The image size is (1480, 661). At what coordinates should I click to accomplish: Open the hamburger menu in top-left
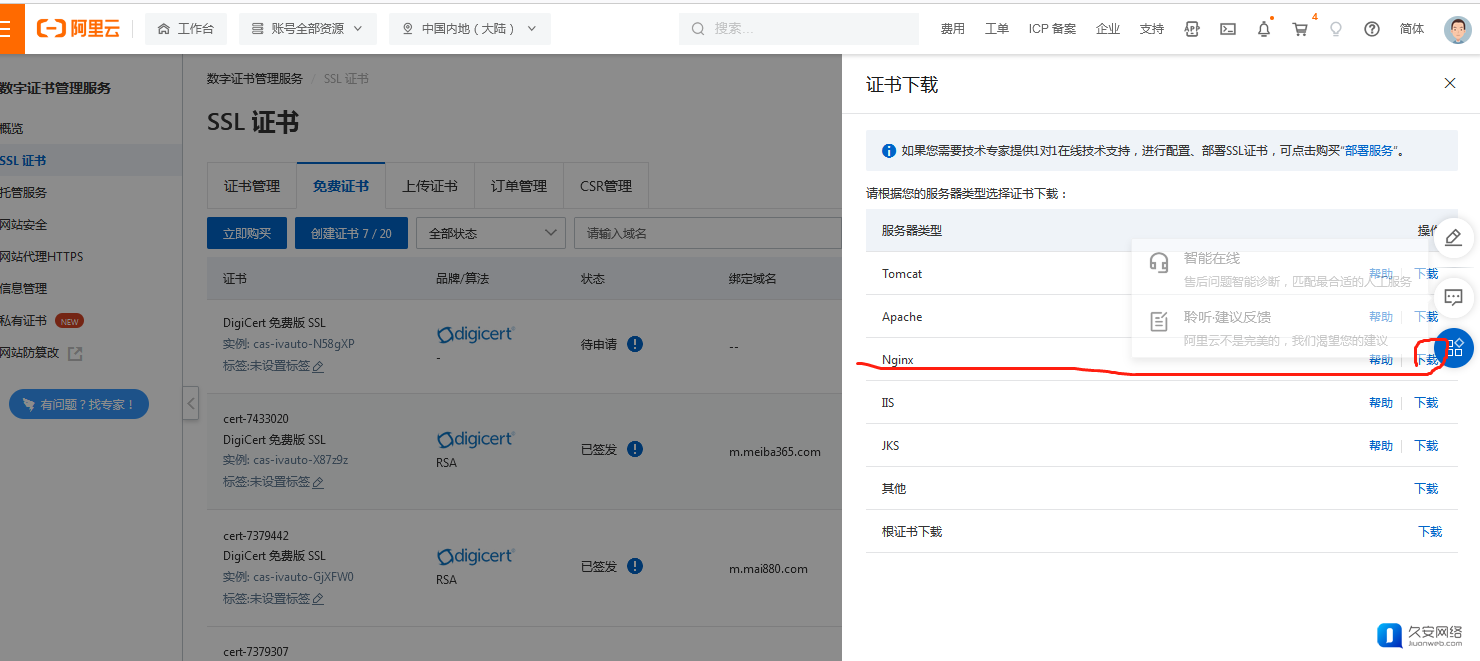6,28
